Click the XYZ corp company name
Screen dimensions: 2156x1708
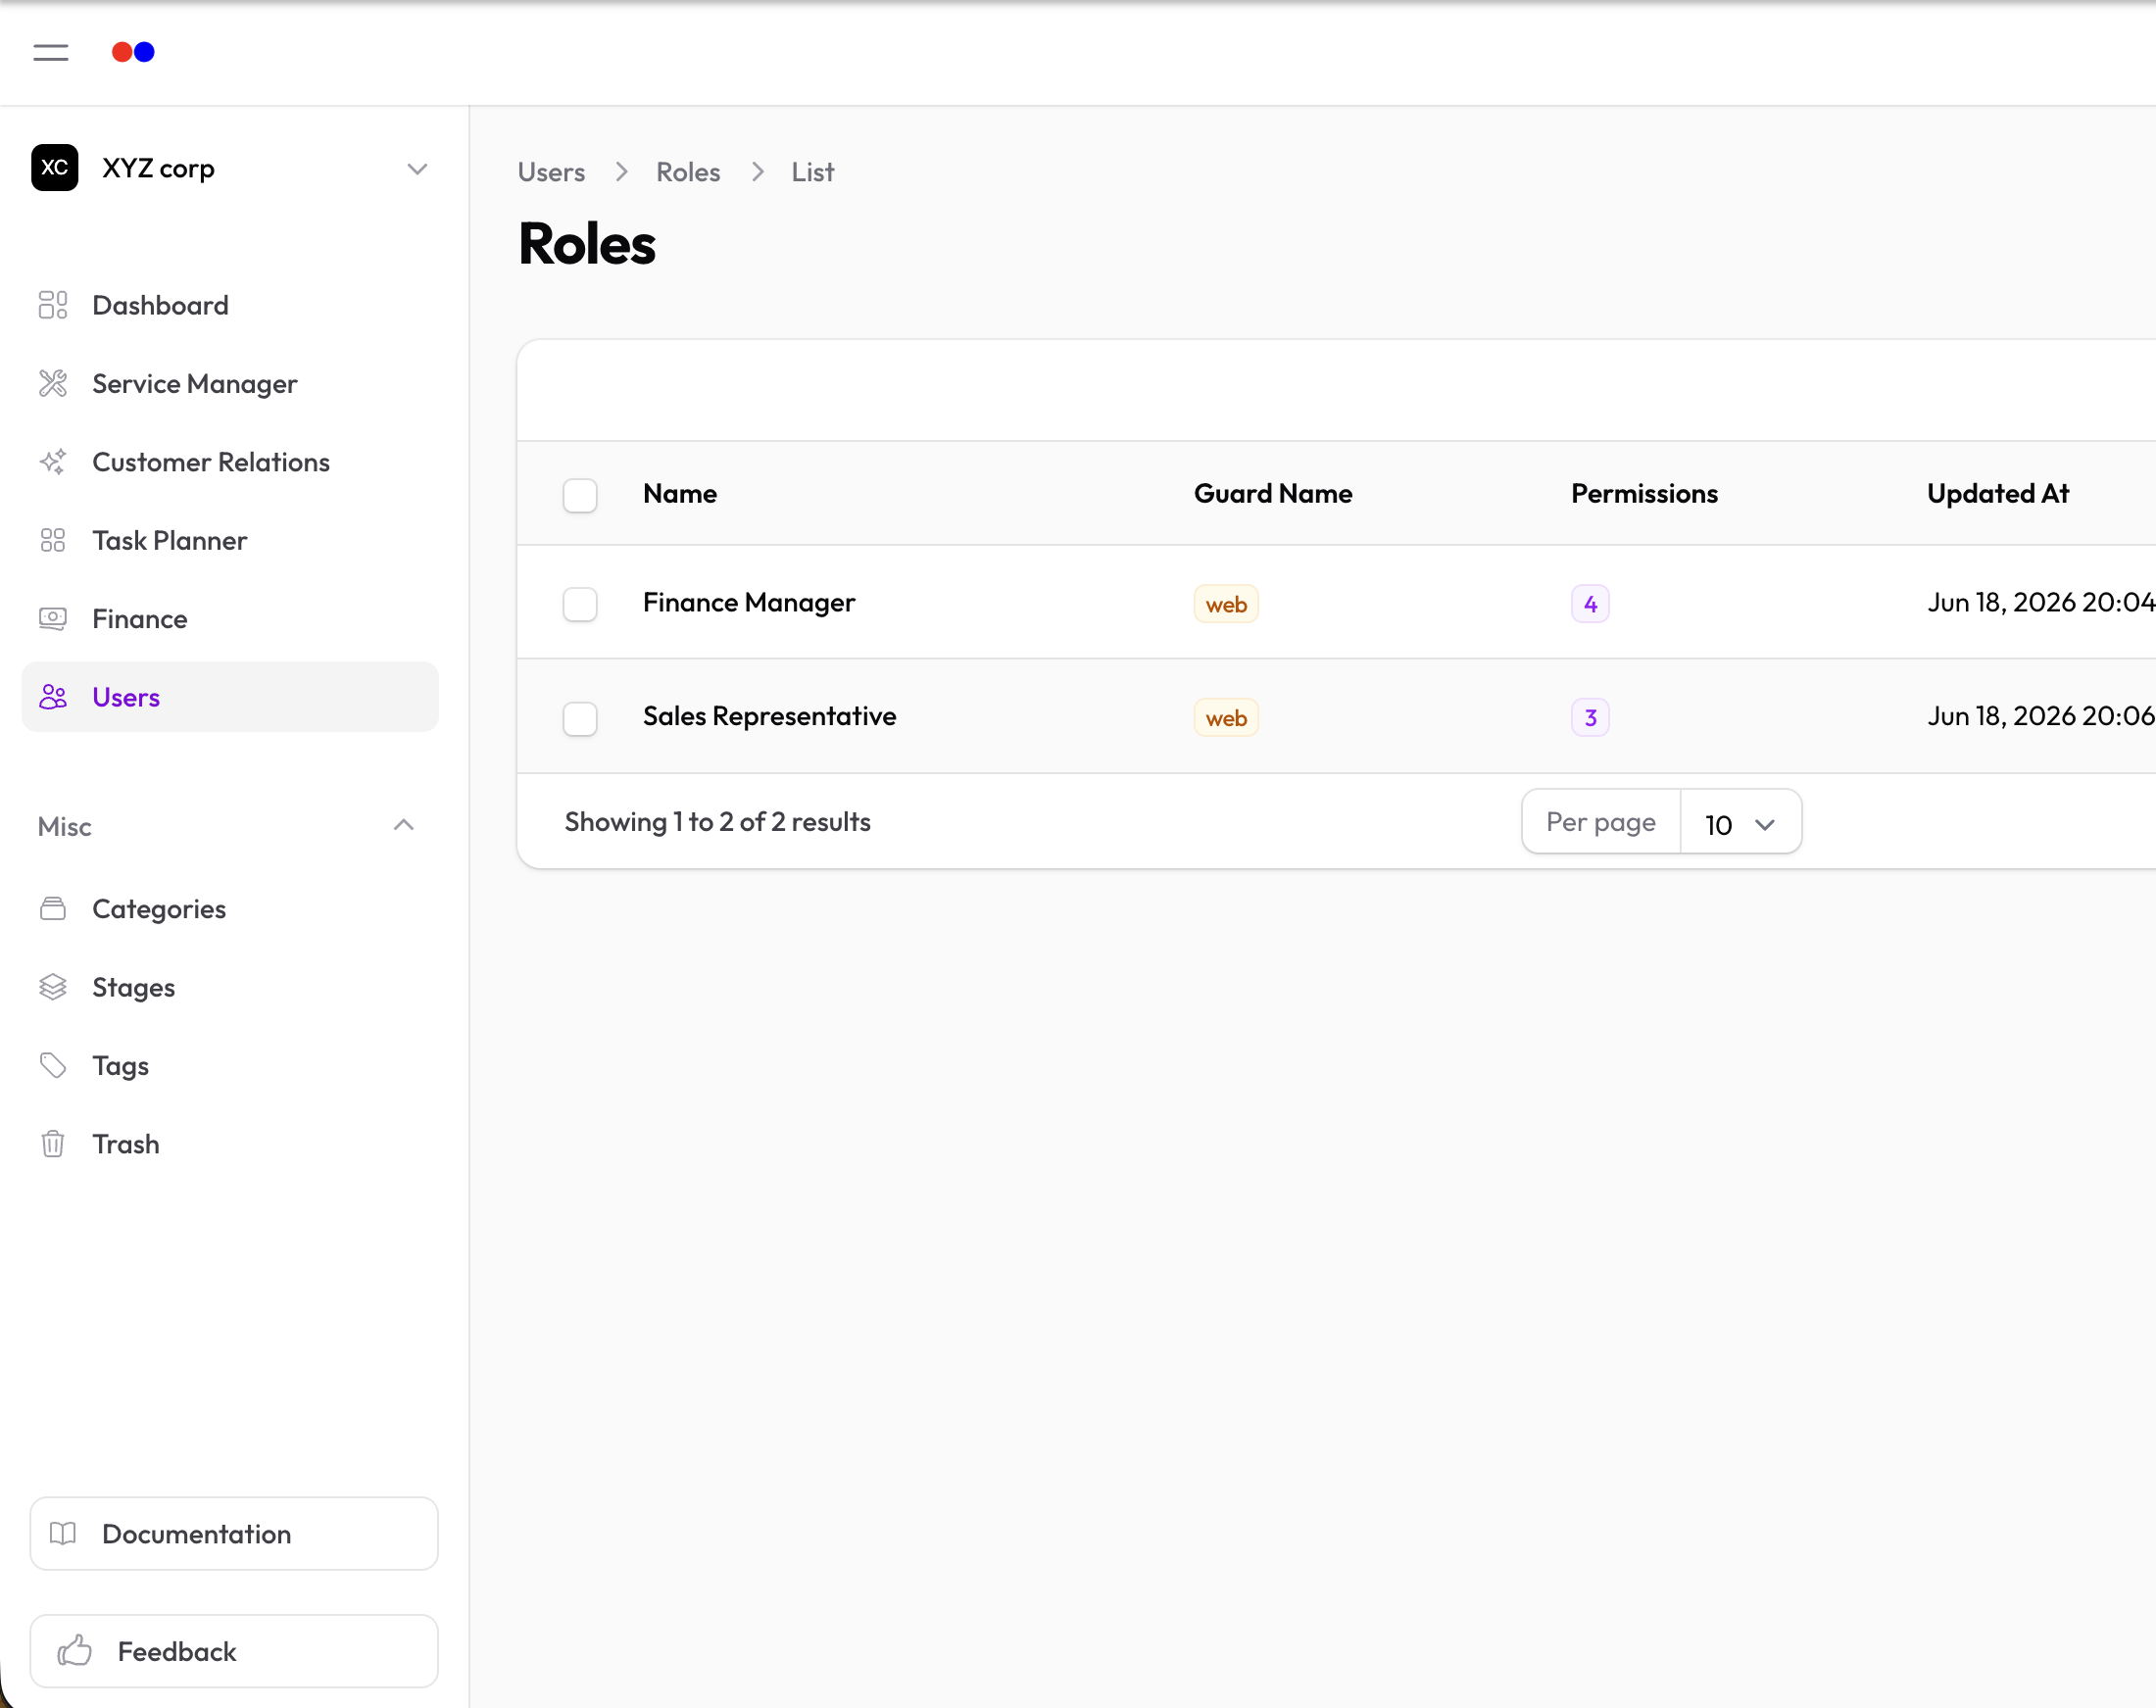[158, 169]
